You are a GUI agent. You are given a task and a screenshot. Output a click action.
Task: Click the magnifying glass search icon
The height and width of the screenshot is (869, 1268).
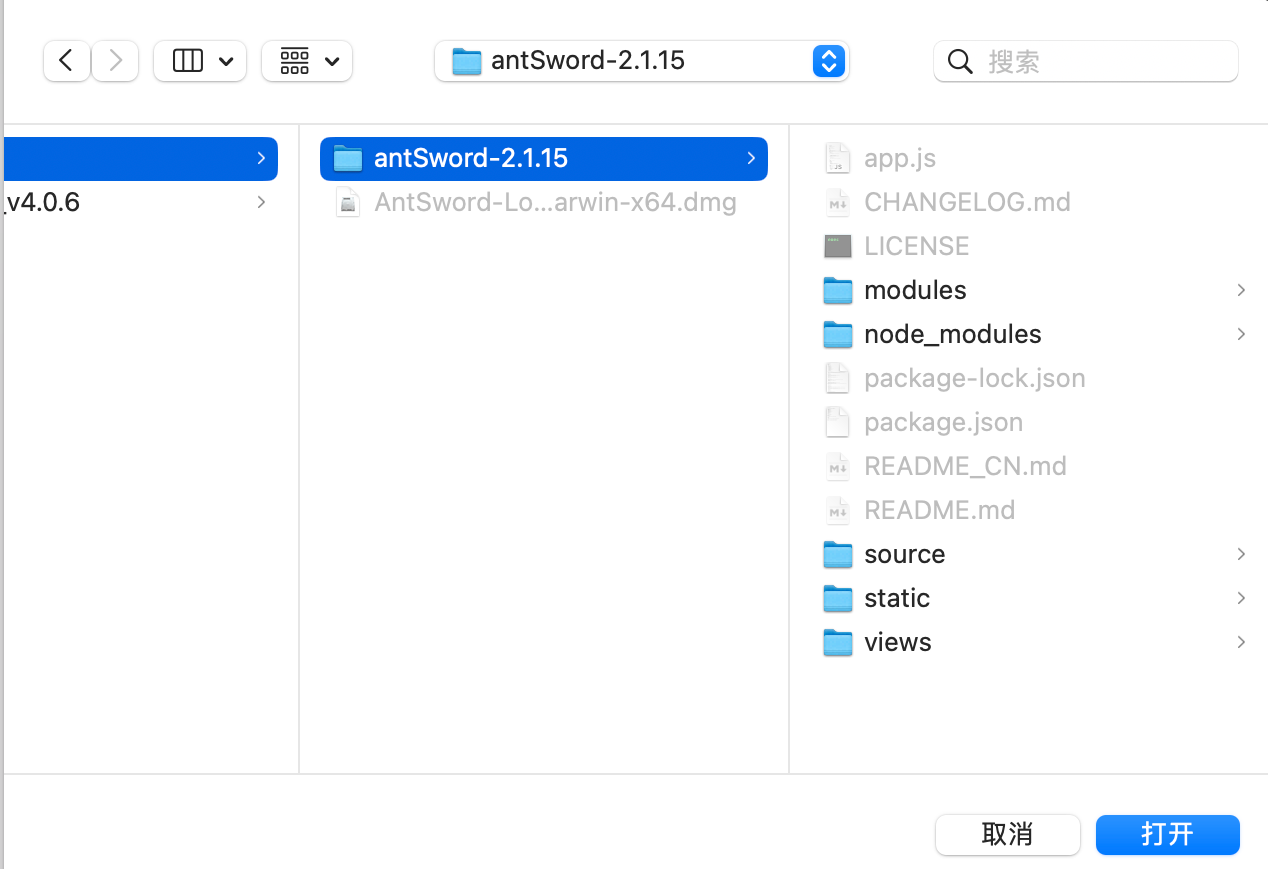coord(960,62)
